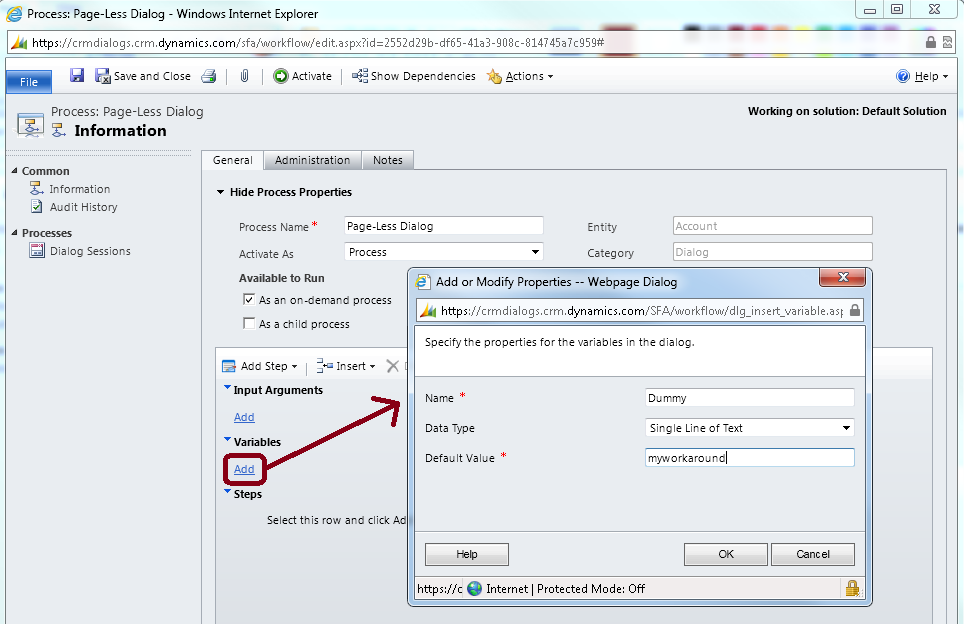Activate the process using Activate button
This screenshot has width=964, height=624.
point(302,76)
